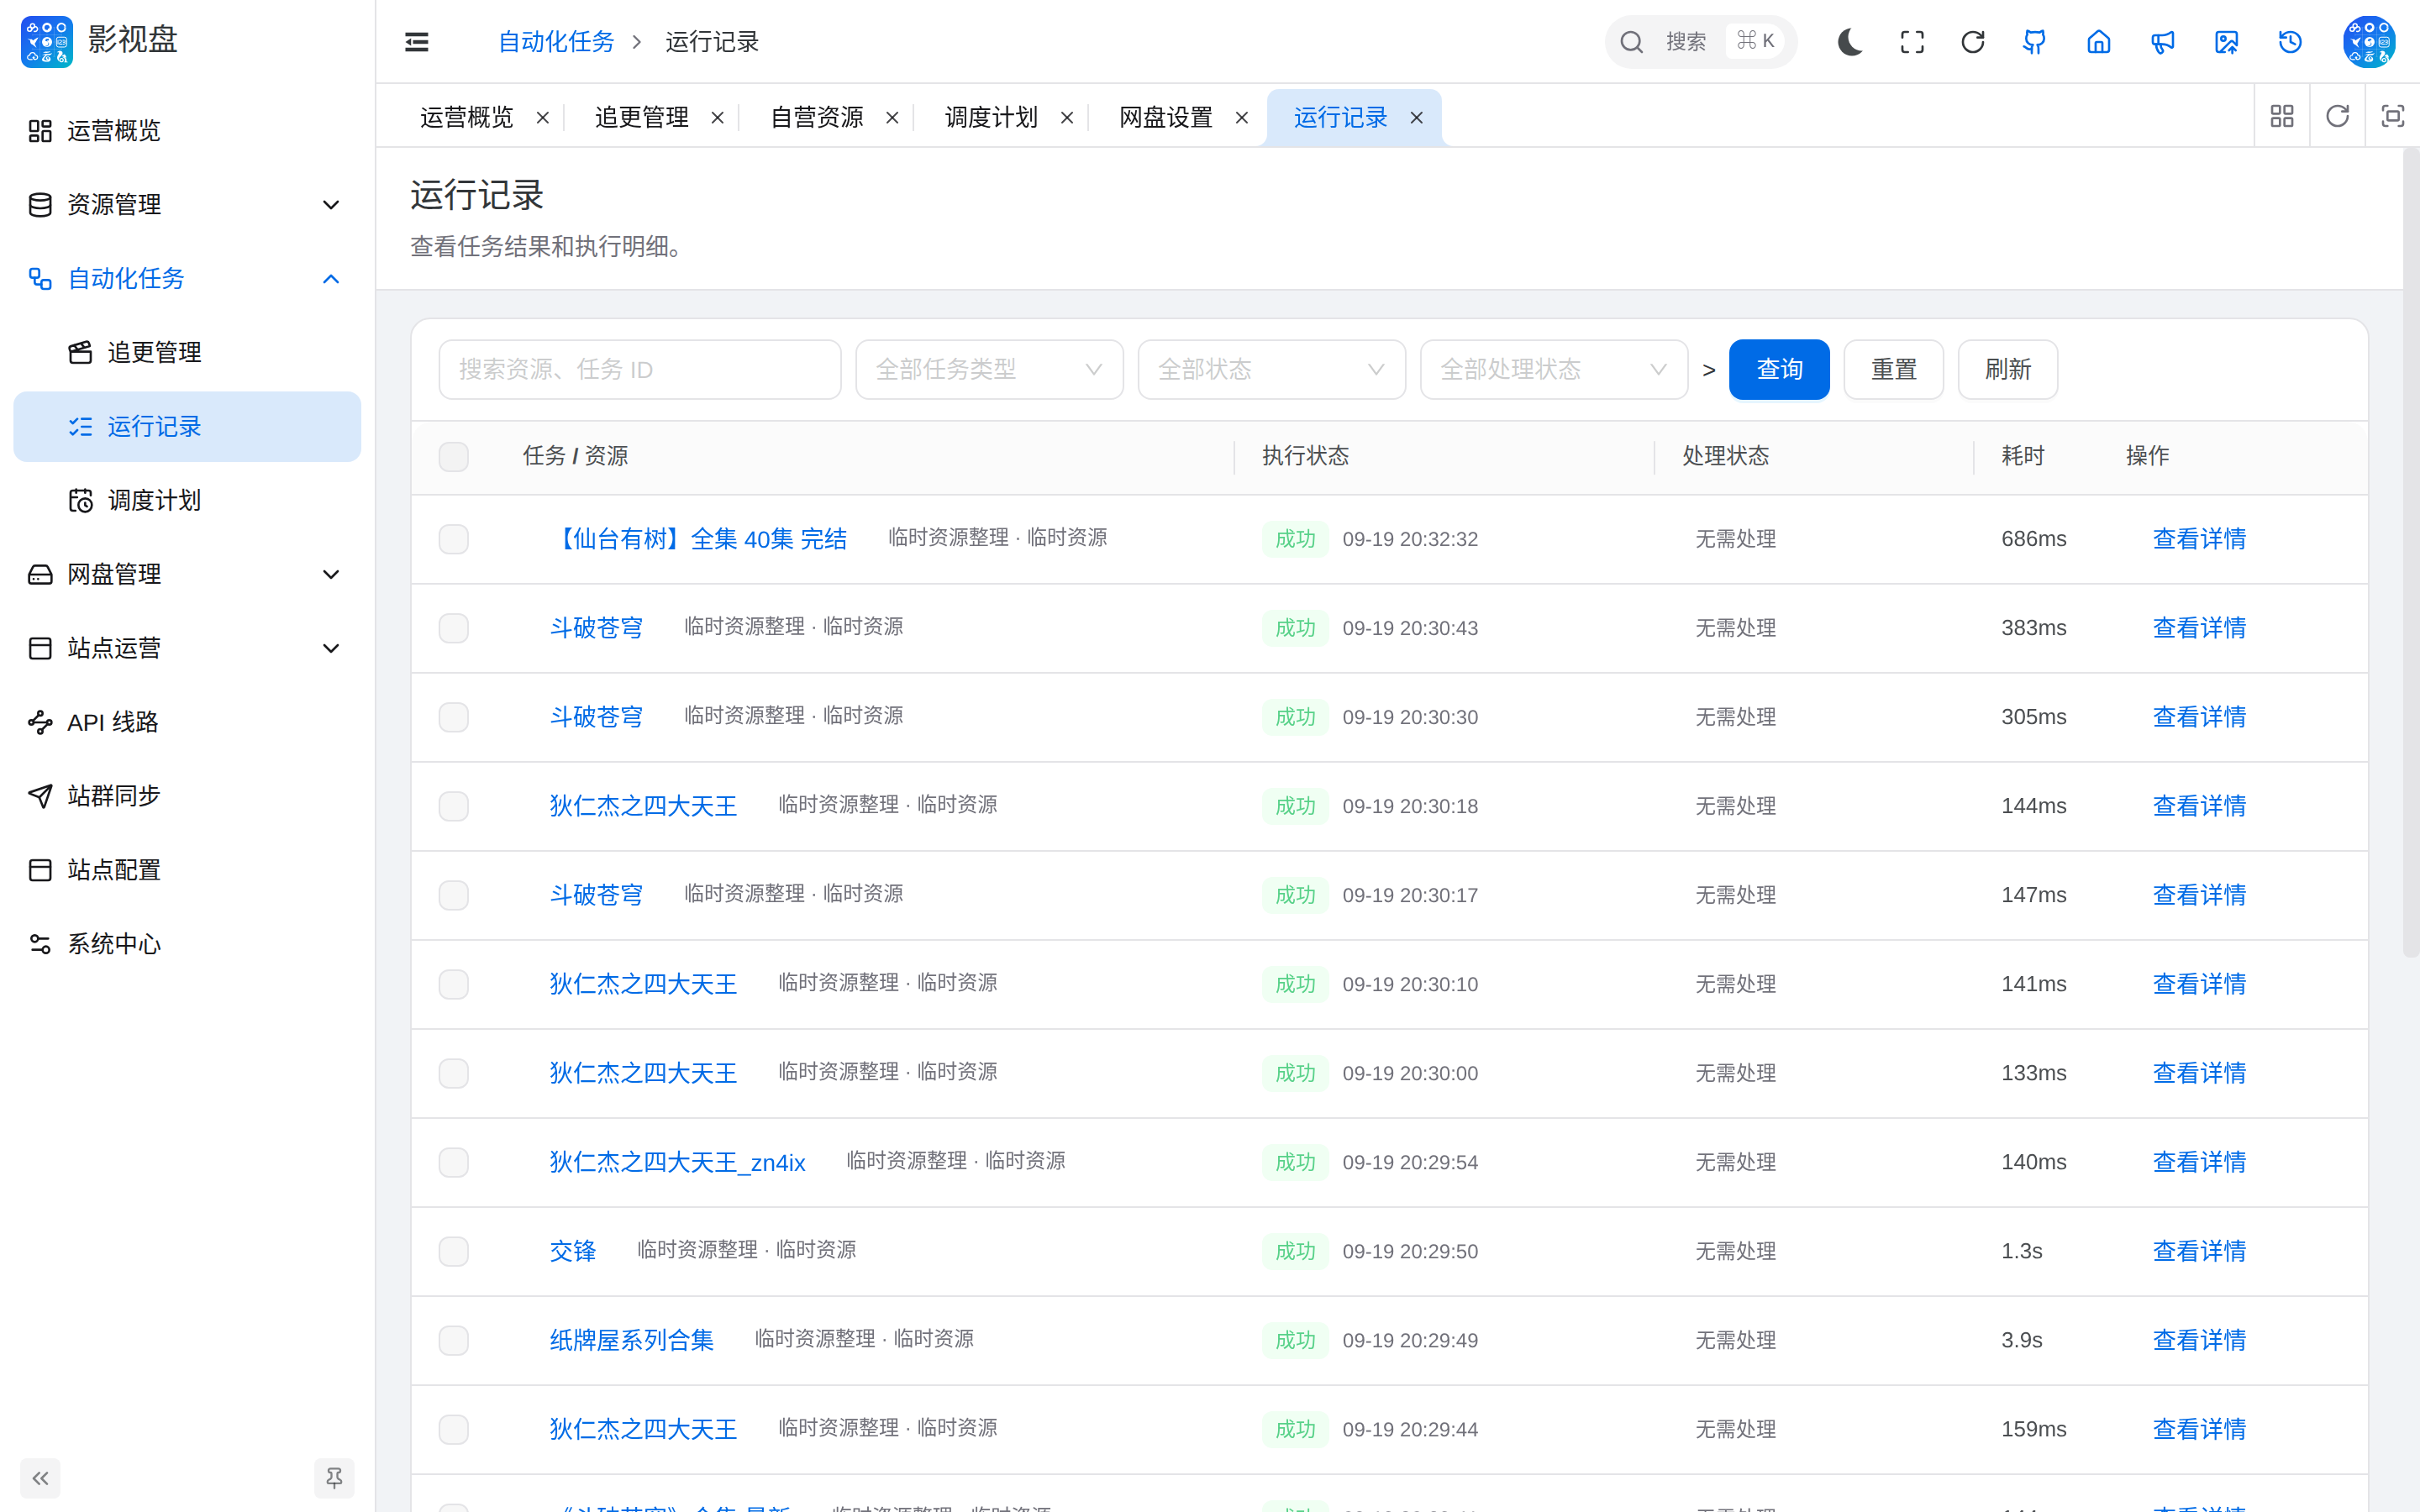2420x1512 pixels.
Task: Open 纸牌屋系列合集 task link
Action: (631, 1340)
